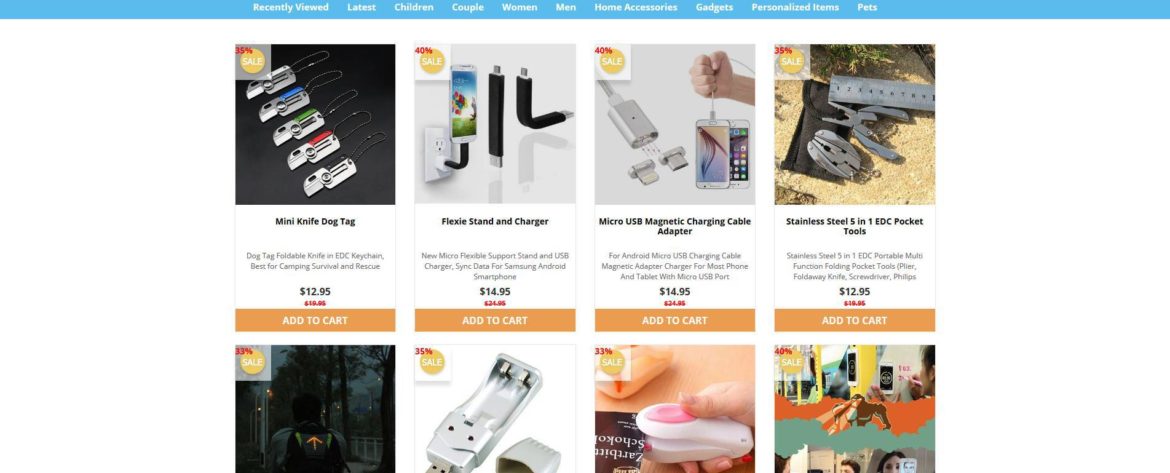The image size is (1170, 473).
Task: Open the Home Accessories category
Action: (x=636, y=7)
